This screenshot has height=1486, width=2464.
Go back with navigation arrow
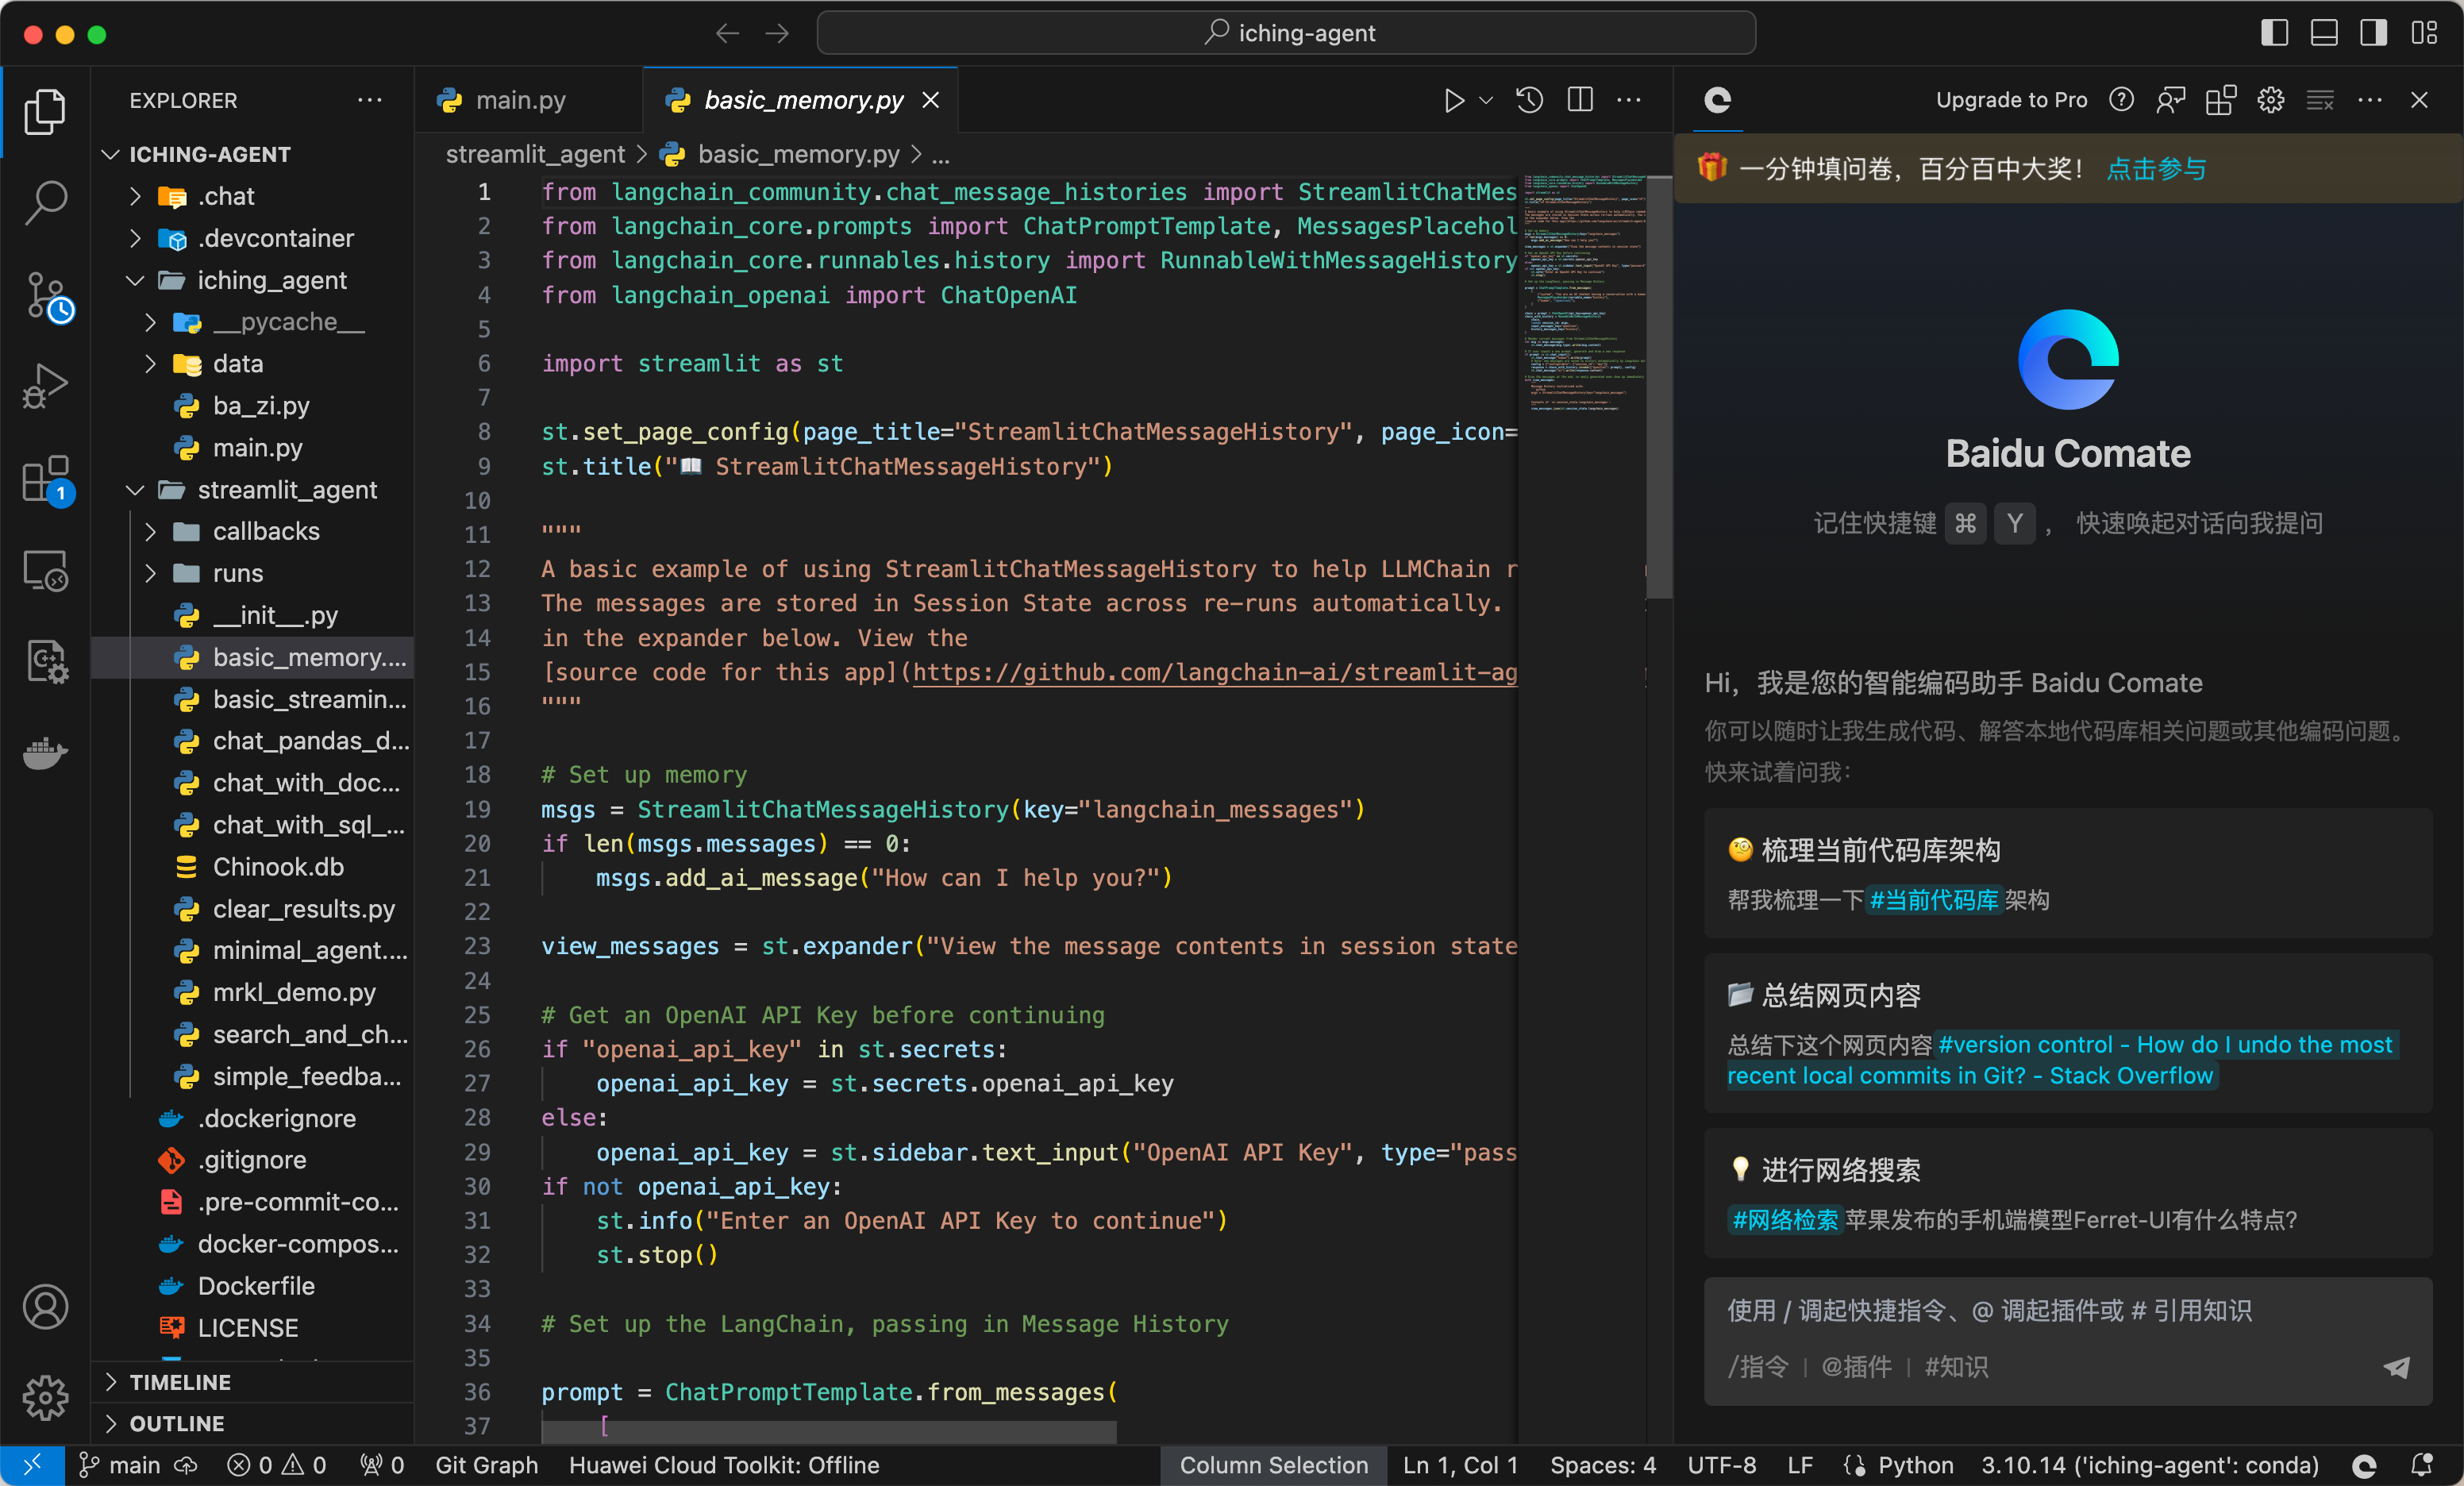[x=727, y=33]
